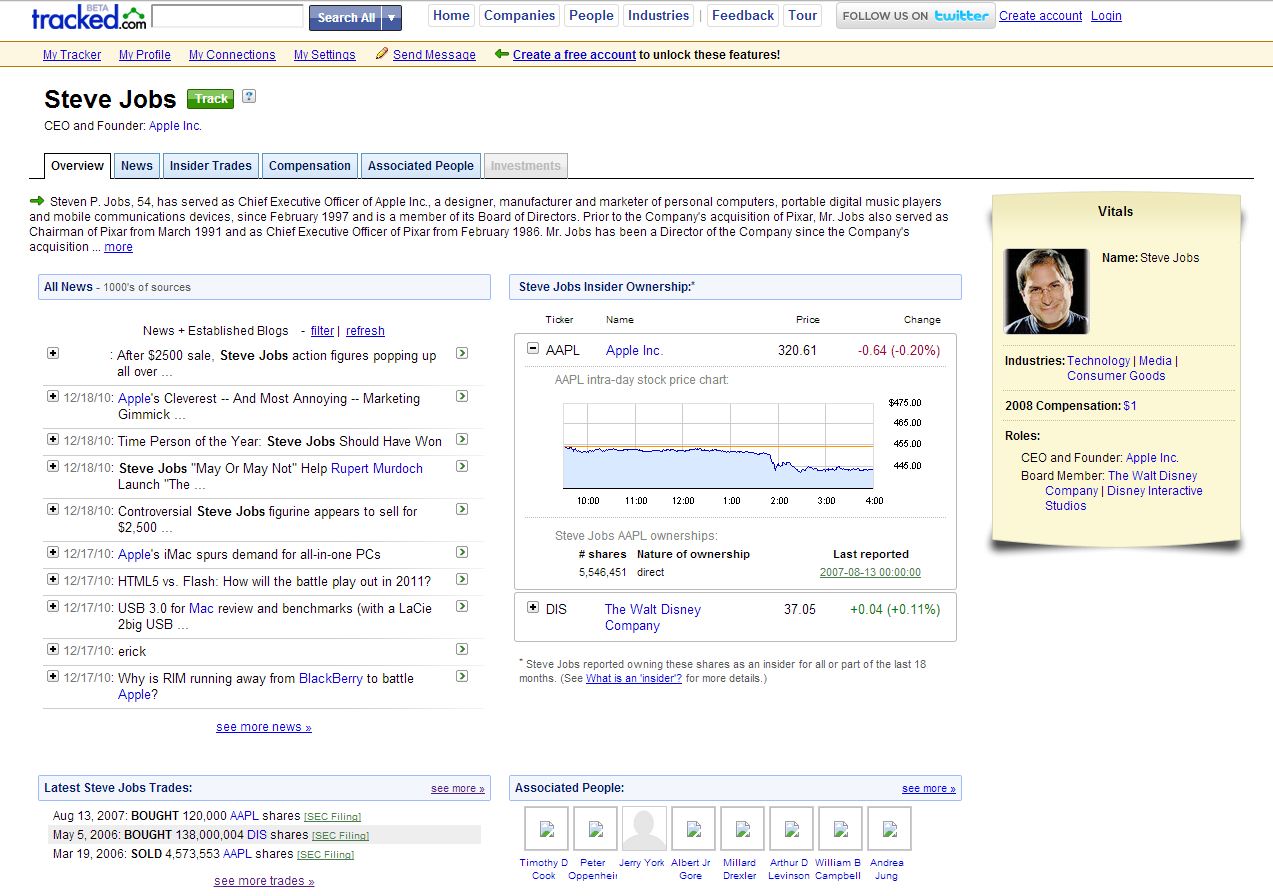1273x896 pixels.
Task: Open arrow icon for 'HTML5 vs. Flash' news
Action: 462,579
